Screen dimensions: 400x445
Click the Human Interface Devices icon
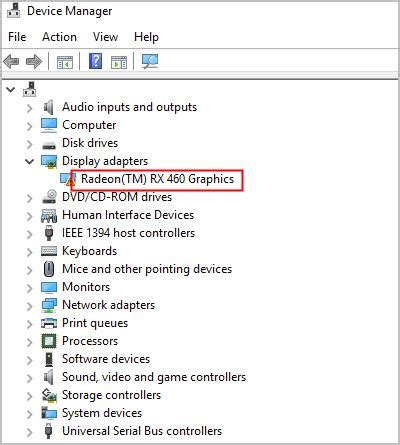click(x=49, y=215)
